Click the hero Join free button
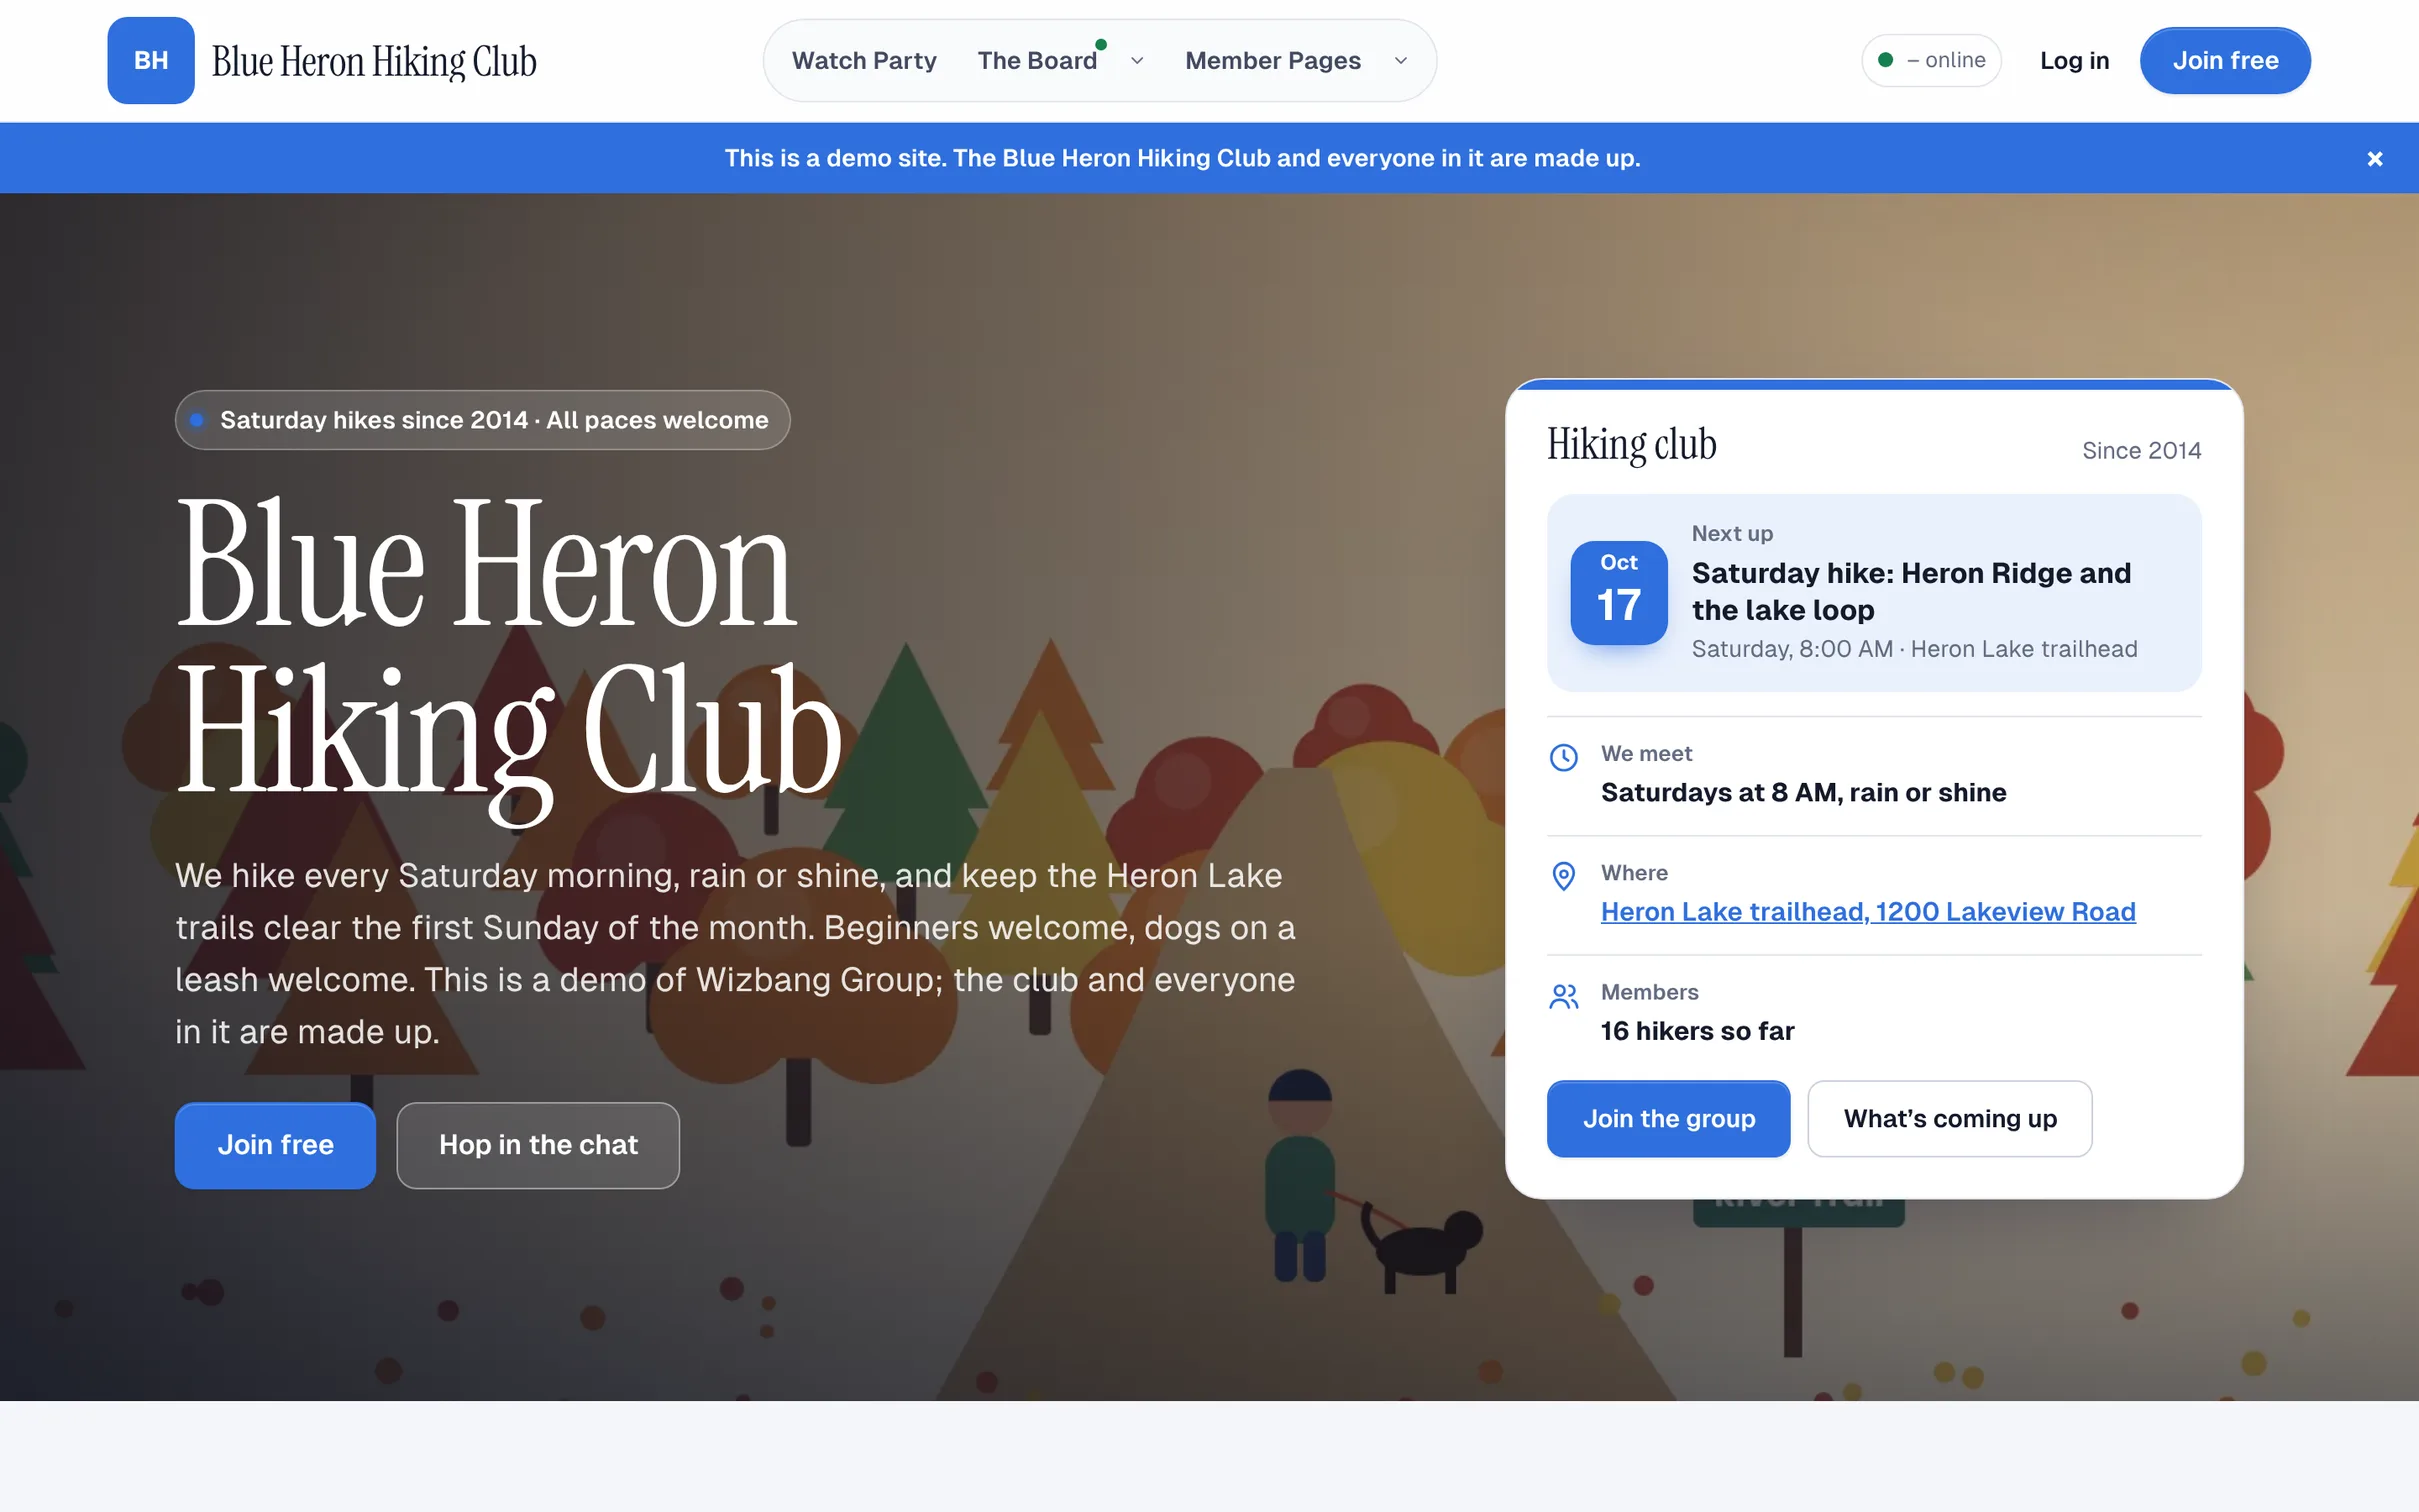 pyautogui.click(x=275, y=1145)
